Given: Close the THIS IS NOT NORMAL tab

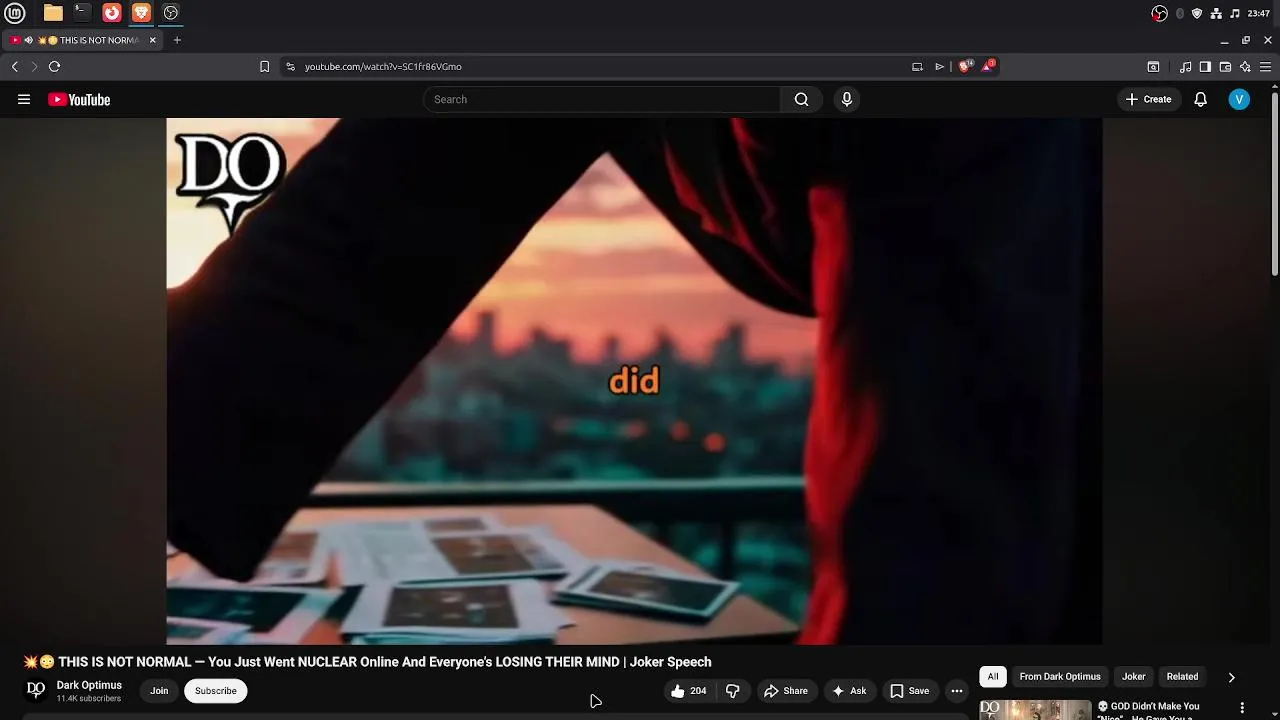Looking at the screenshot, I should click(x=153, y=40).
